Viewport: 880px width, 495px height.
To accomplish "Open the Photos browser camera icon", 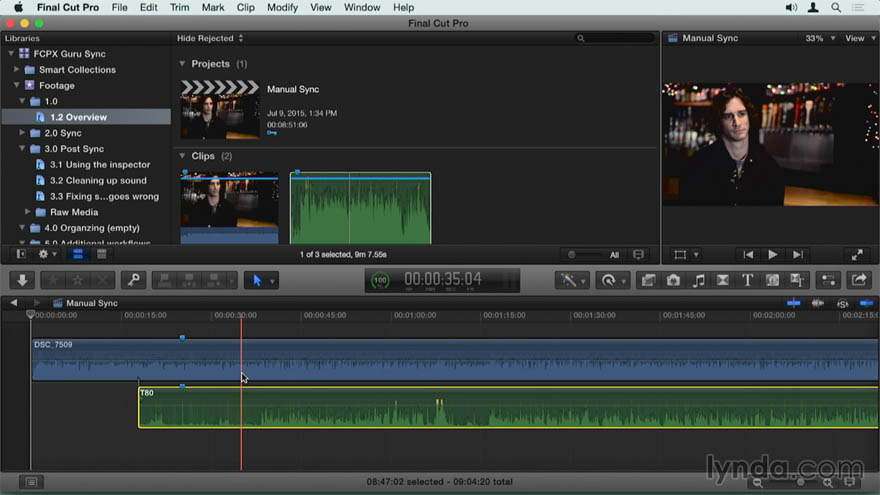I will pyautogui.click(x=673, y=280).
